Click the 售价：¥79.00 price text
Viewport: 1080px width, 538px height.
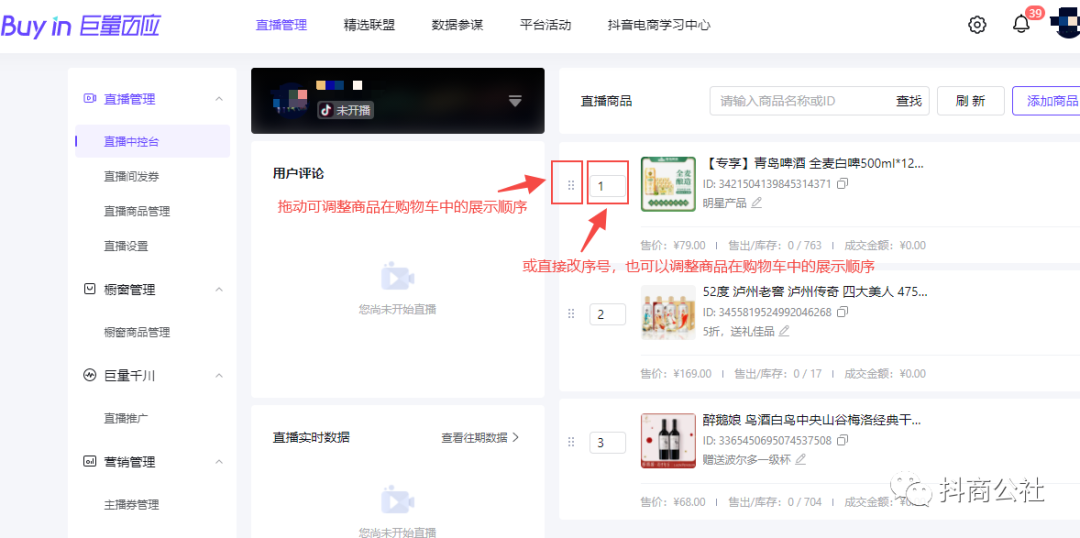[x=673, y=245]
